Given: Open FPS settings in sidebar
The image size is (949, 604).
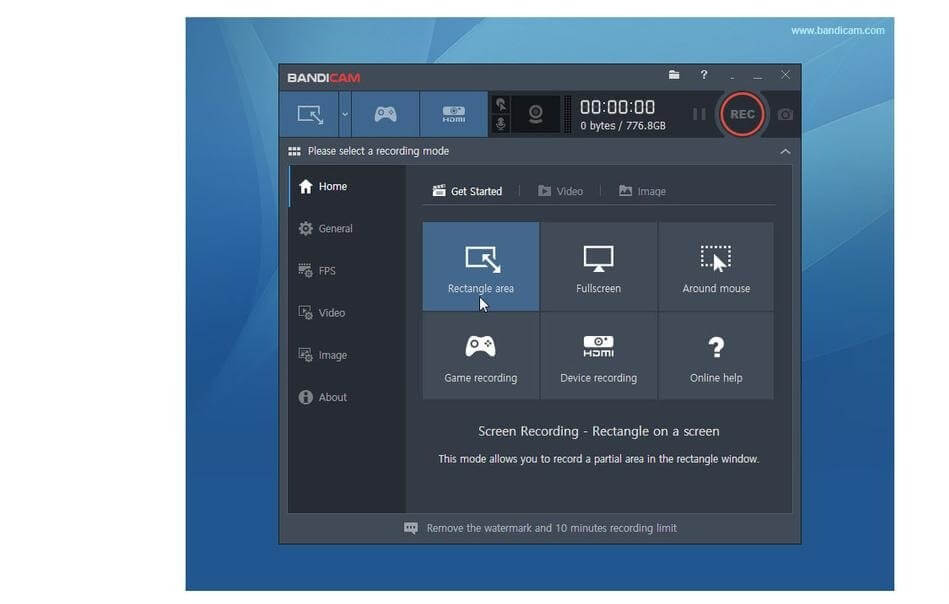Looking at the screenshot, I should [347, 271].
